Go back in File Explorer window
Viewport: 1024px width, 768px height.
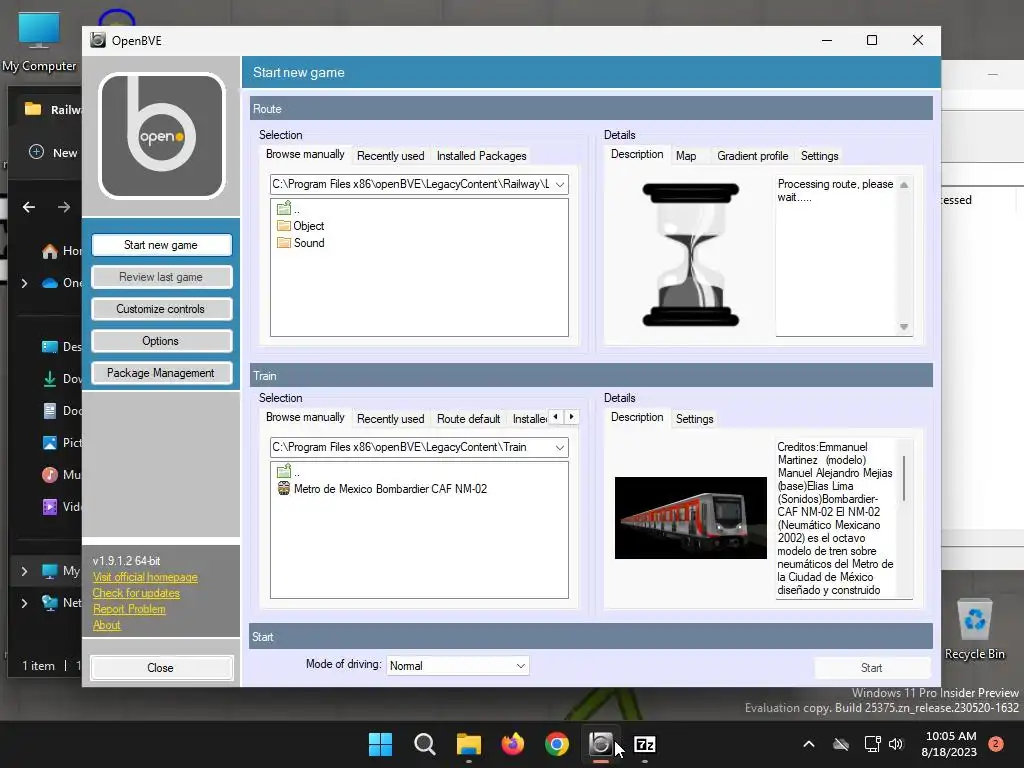click(x=29, y=207)
